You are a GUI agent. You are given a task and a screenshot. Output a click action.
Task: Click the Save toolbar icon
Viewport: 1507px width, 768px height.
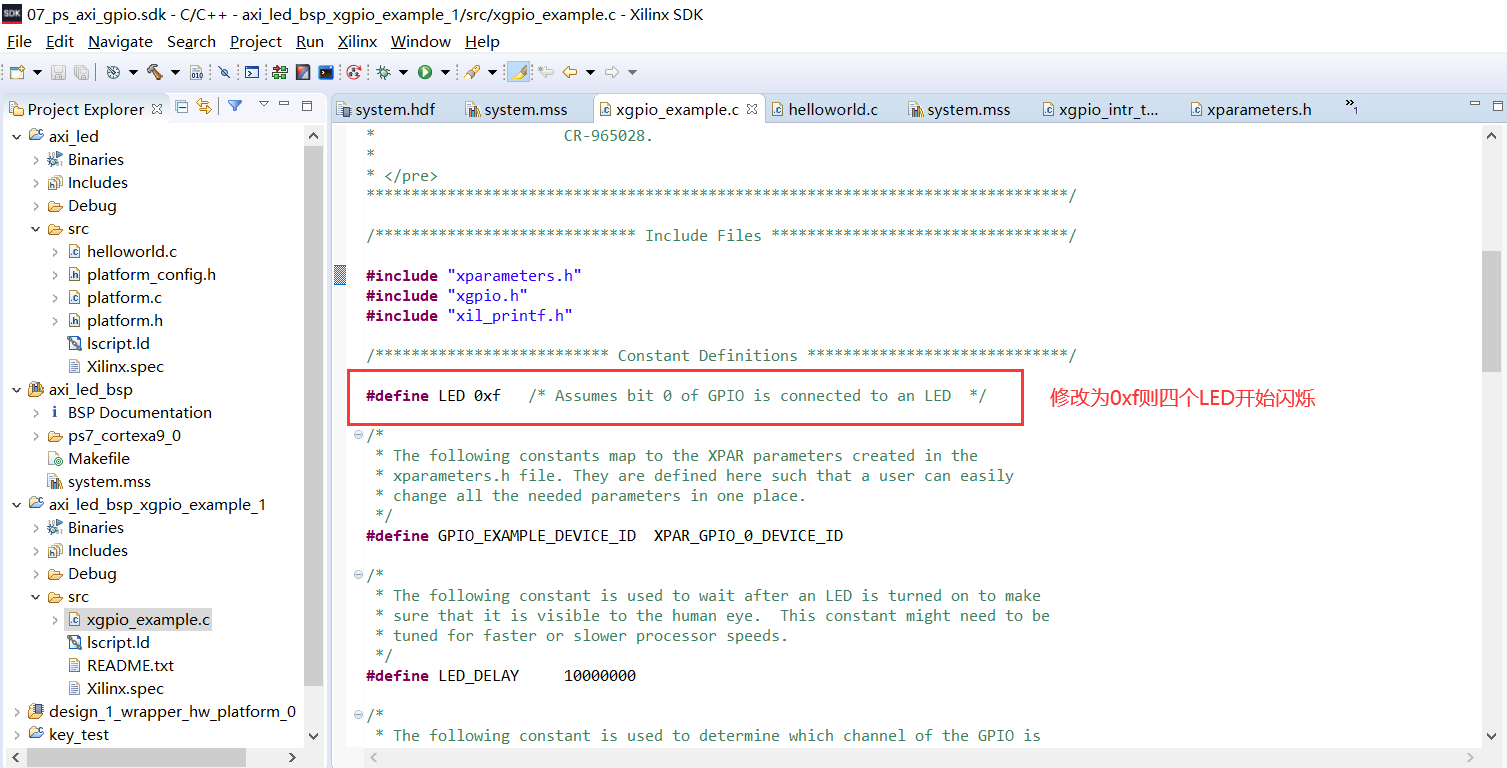point(58,72)
